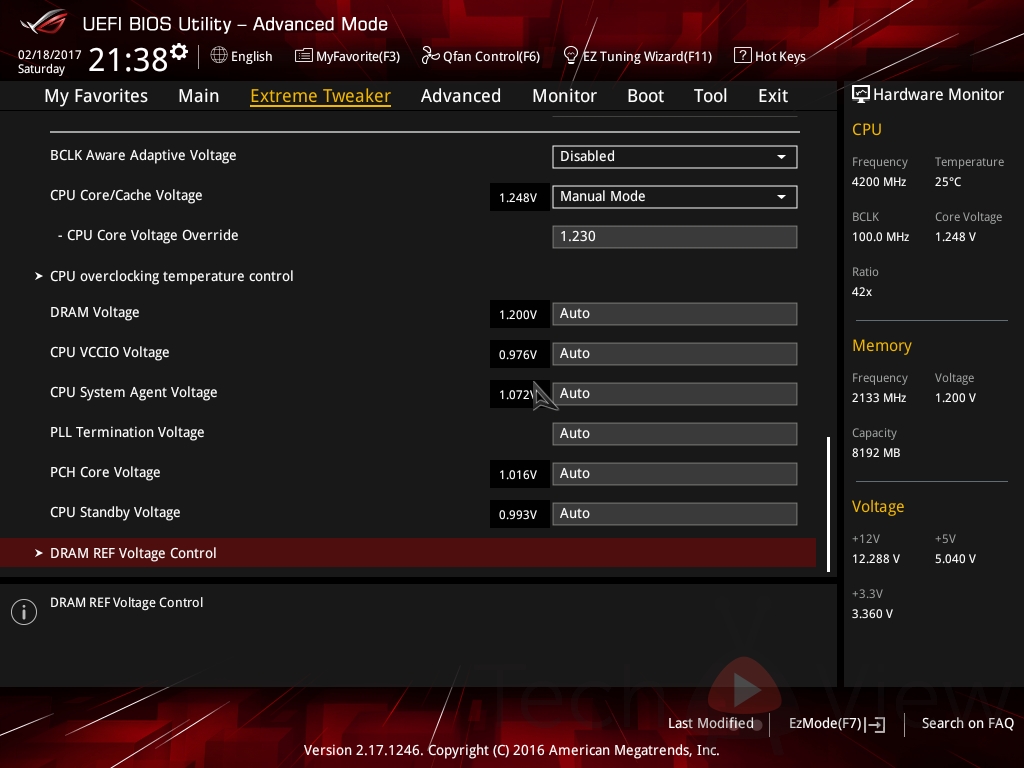Click the Hardware Monitor screen icon
The image size is (1024, 768).
pyautogui.click(x=861, y=95)
